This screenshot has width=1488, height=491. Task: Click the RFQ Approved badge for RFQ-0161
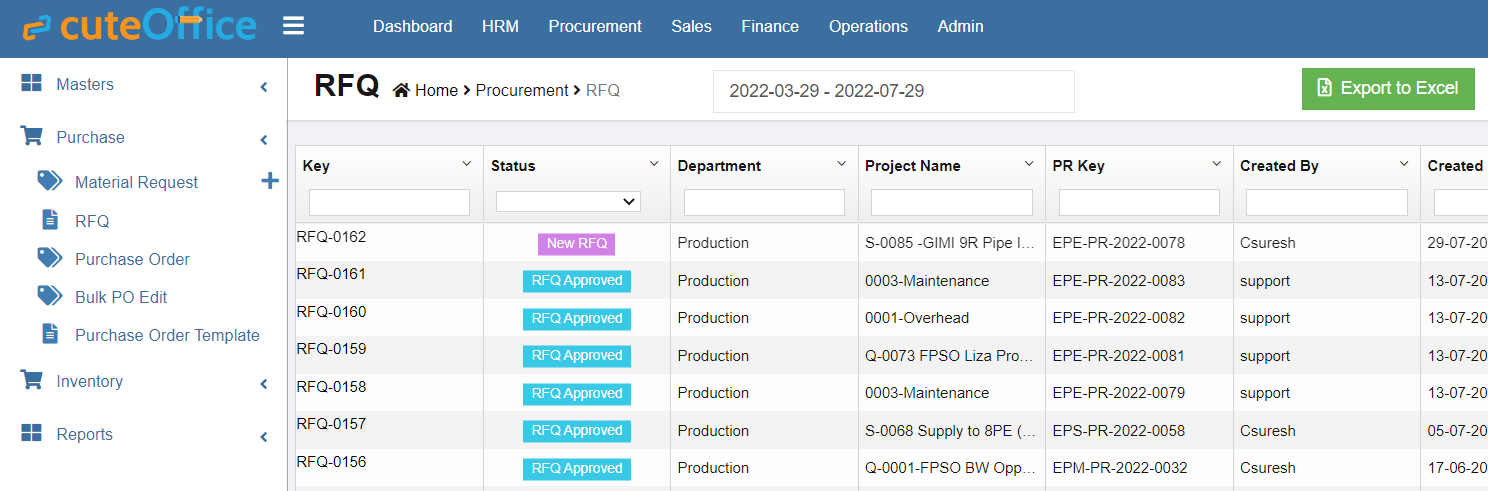pyautogui.click(x=576, y=281)
